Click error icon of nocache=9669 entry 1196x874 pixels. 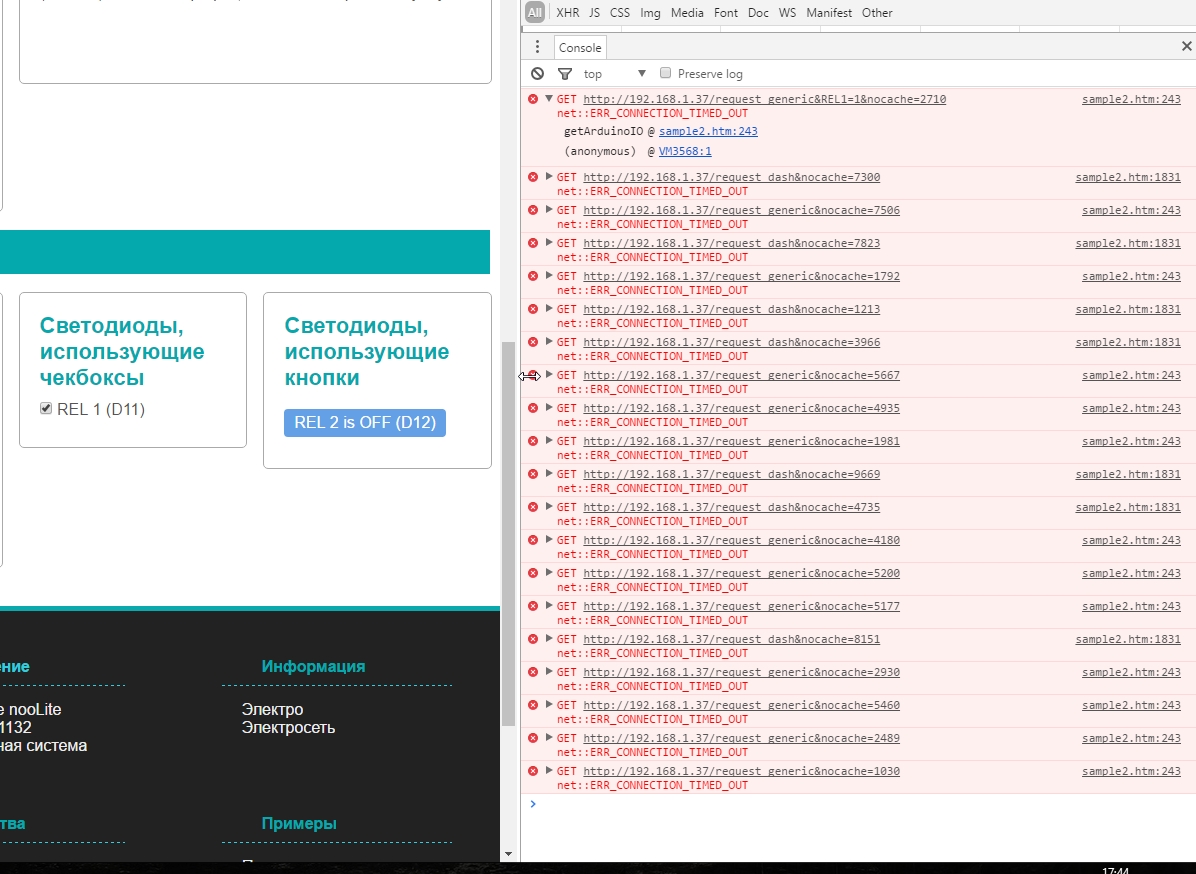point(532,474)
